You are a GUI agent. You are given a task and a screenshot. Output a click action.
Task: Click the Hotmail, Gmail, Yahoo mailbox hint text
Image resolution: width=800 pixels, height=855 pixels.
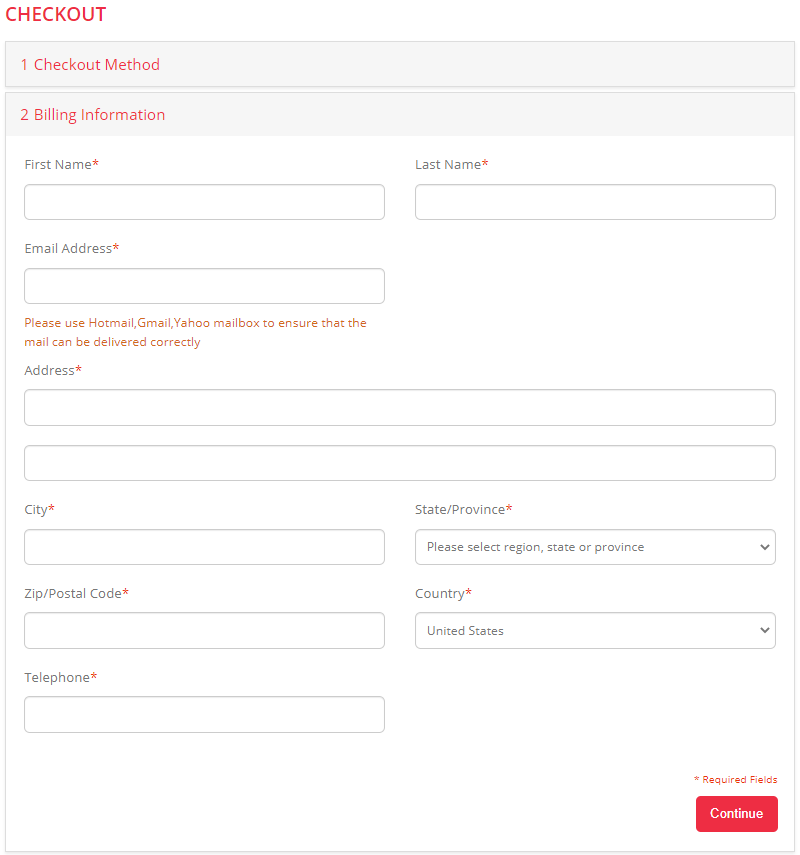point(195,333)
